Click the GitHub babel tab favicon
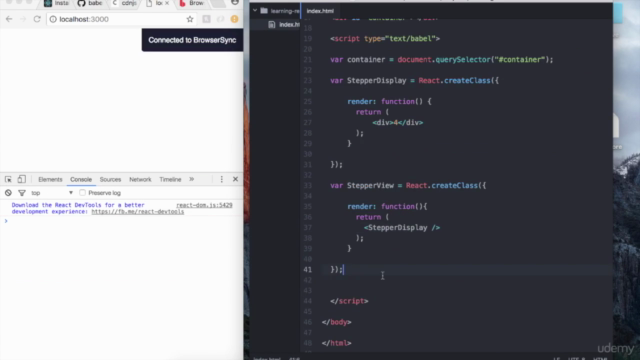Viewport: 640px width, 360px height. pyautogui.click(x=81, y=3)
